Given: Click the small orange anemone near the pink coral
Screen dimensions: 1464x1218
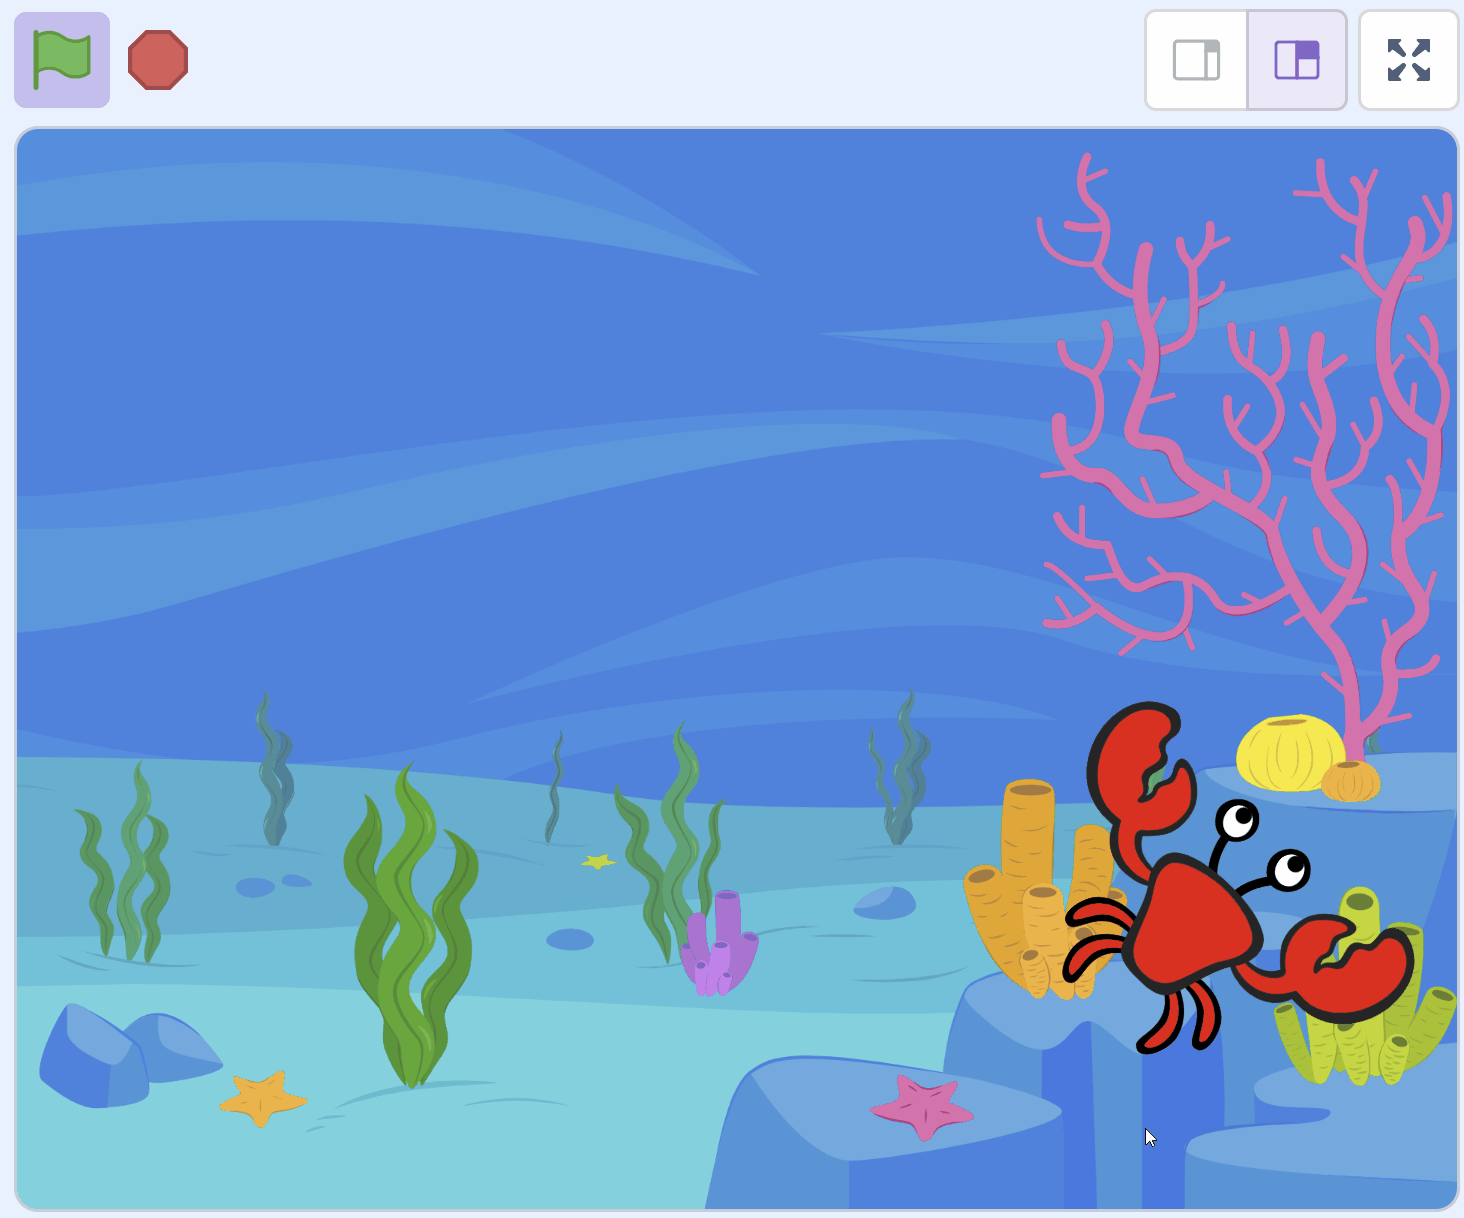Looking at the screenshot, I should point(1350,781).
